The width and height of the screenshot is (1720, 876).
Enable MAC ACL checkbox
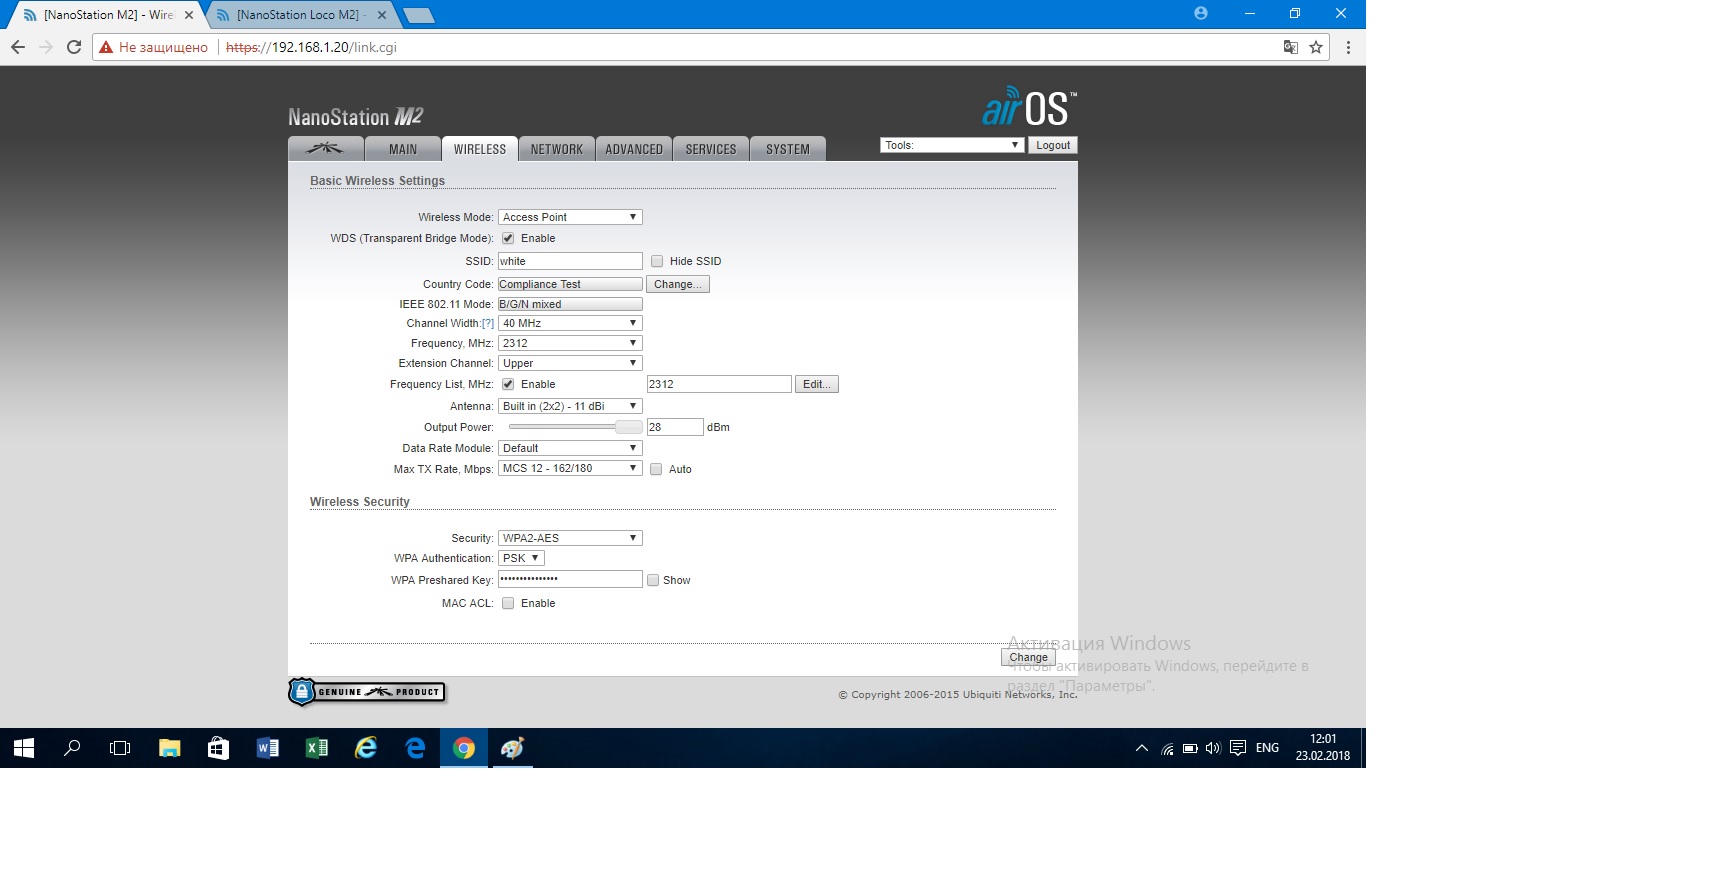tap(508, 603)
